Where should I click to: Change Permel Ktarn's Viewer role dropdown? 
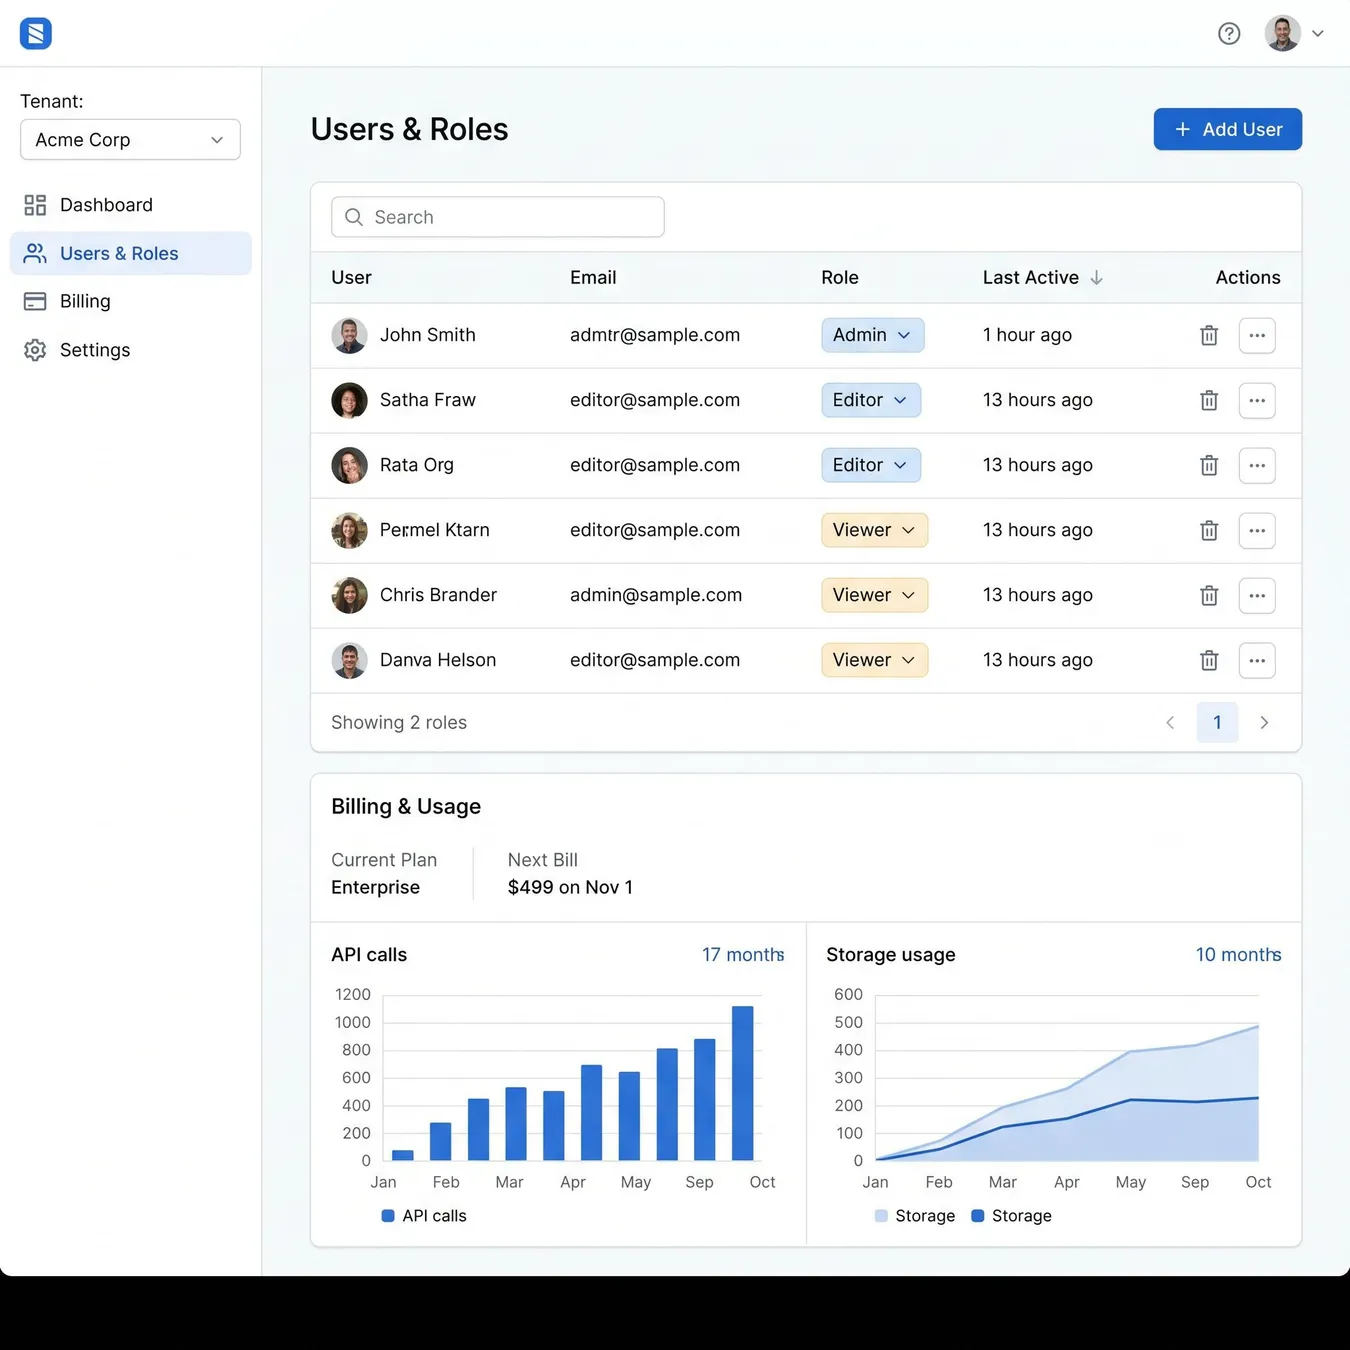(x=874, y=530)
